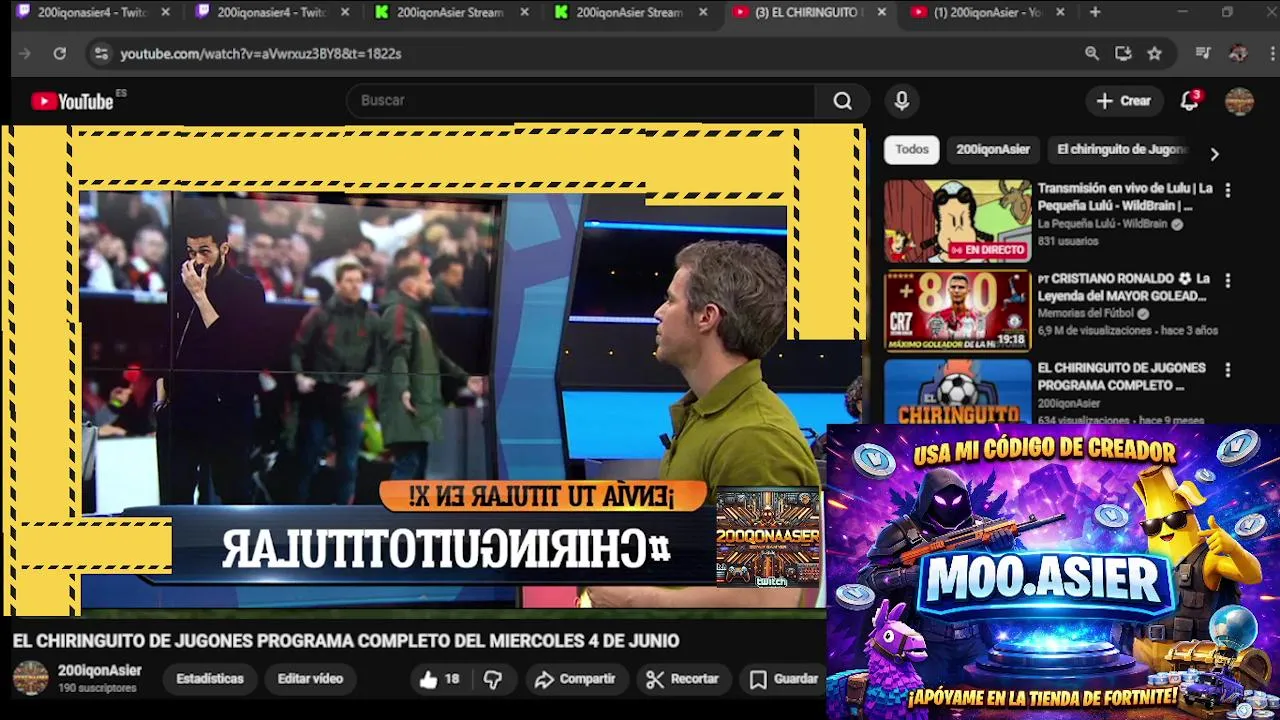This screenshot has width=1280, height=720.
Task: Close the (1) 200iqonAsier YouTube tab
Action: tap(1060, 12)
